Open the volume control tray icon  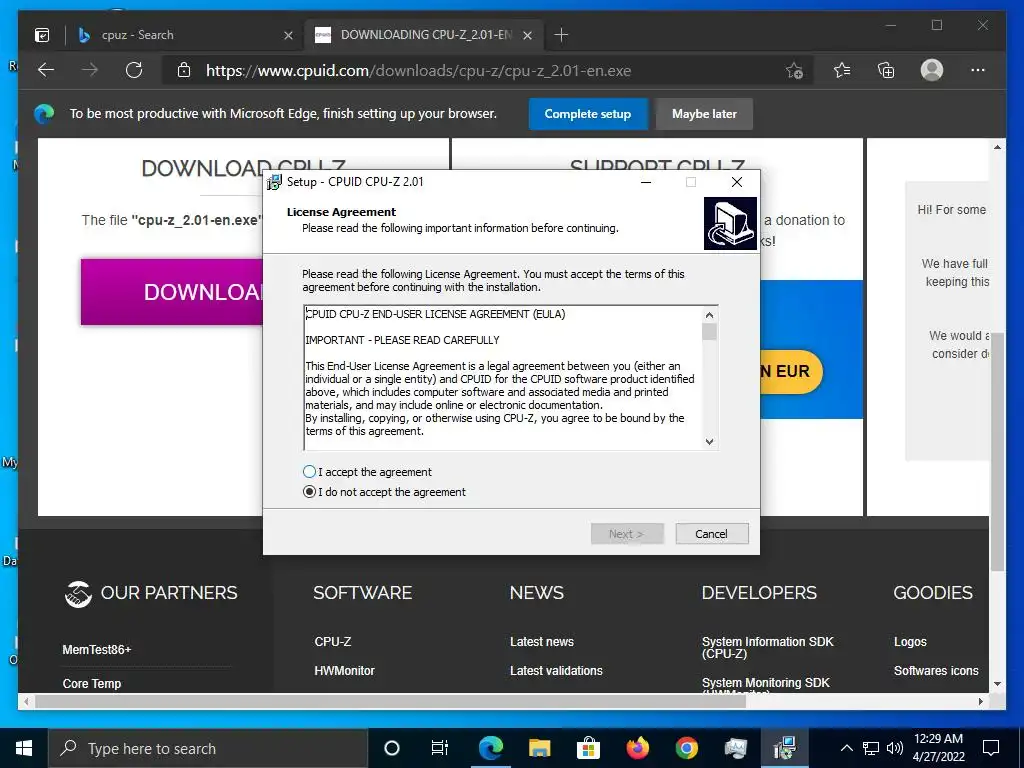pos(895,748)
